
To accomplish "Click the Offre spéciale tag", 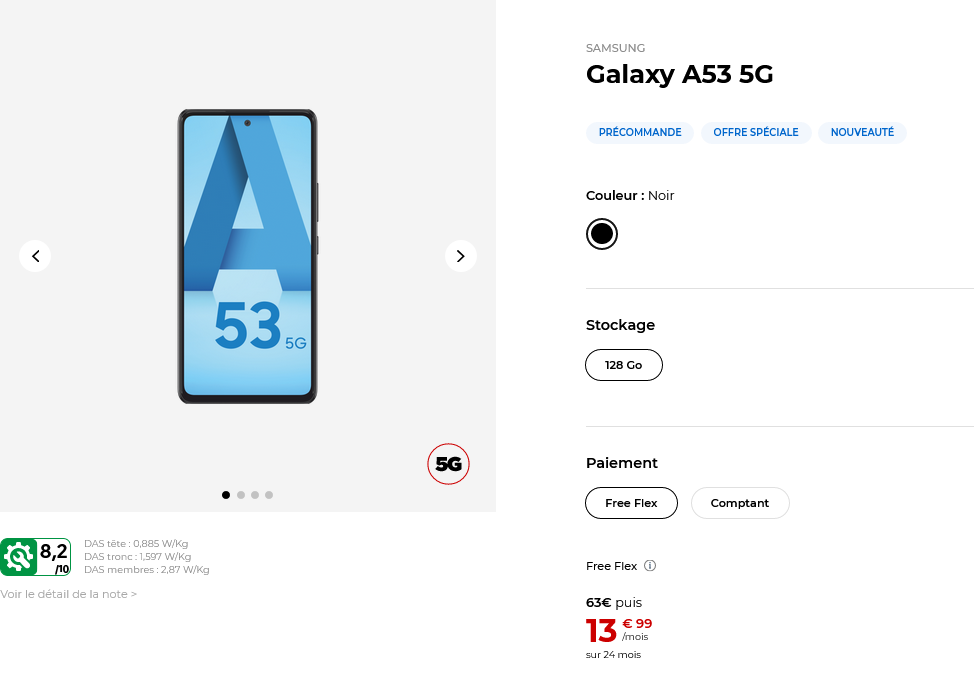I will coord(756,132).
